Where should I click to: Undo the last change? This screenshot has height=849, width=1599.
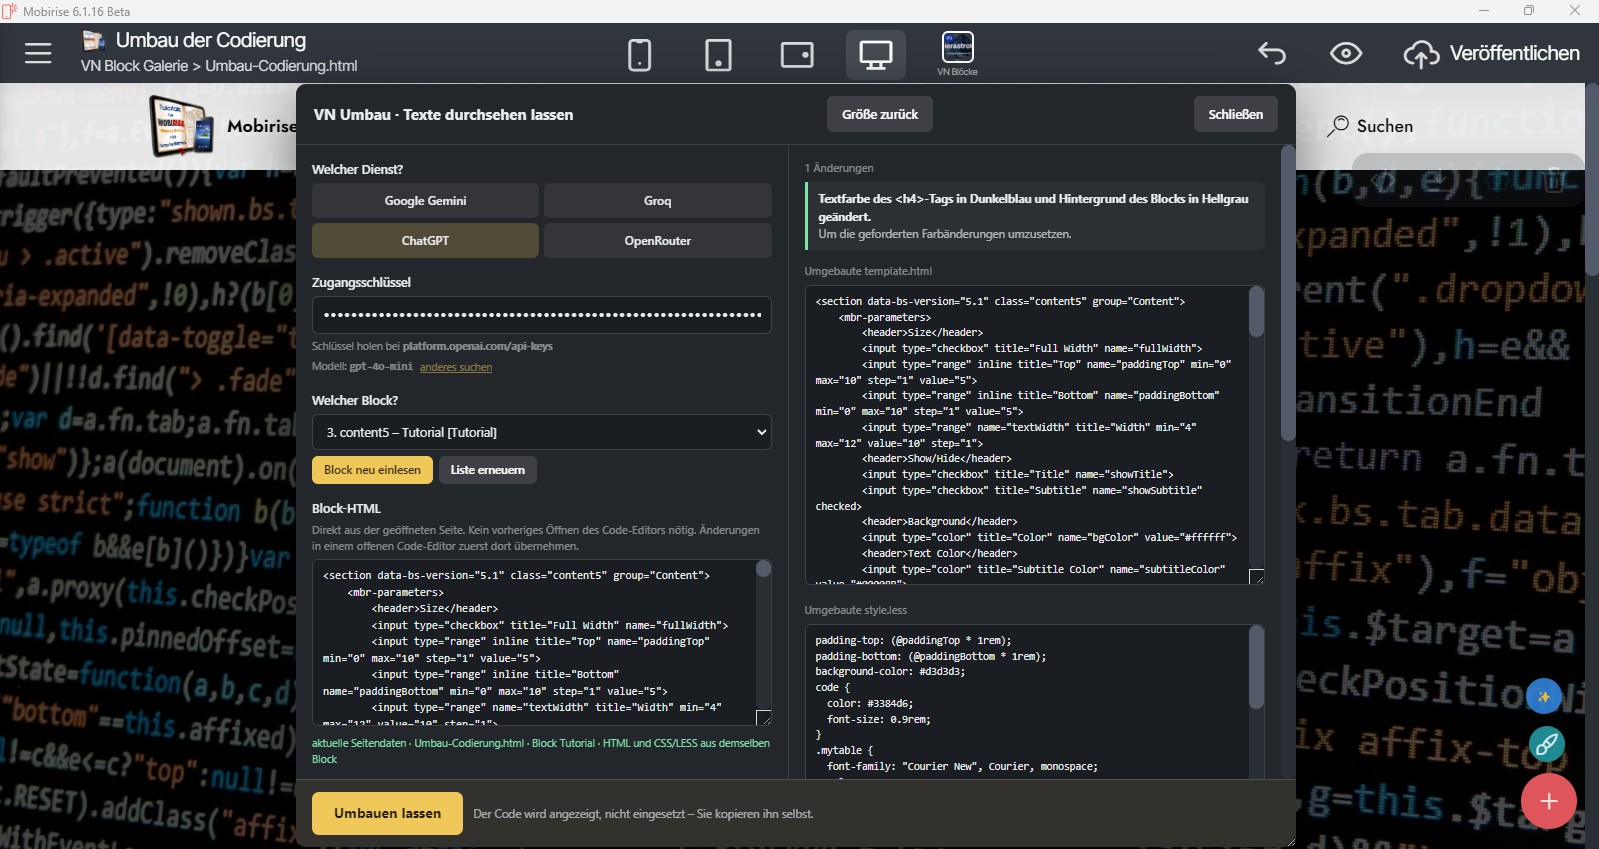pos(1272,53)
